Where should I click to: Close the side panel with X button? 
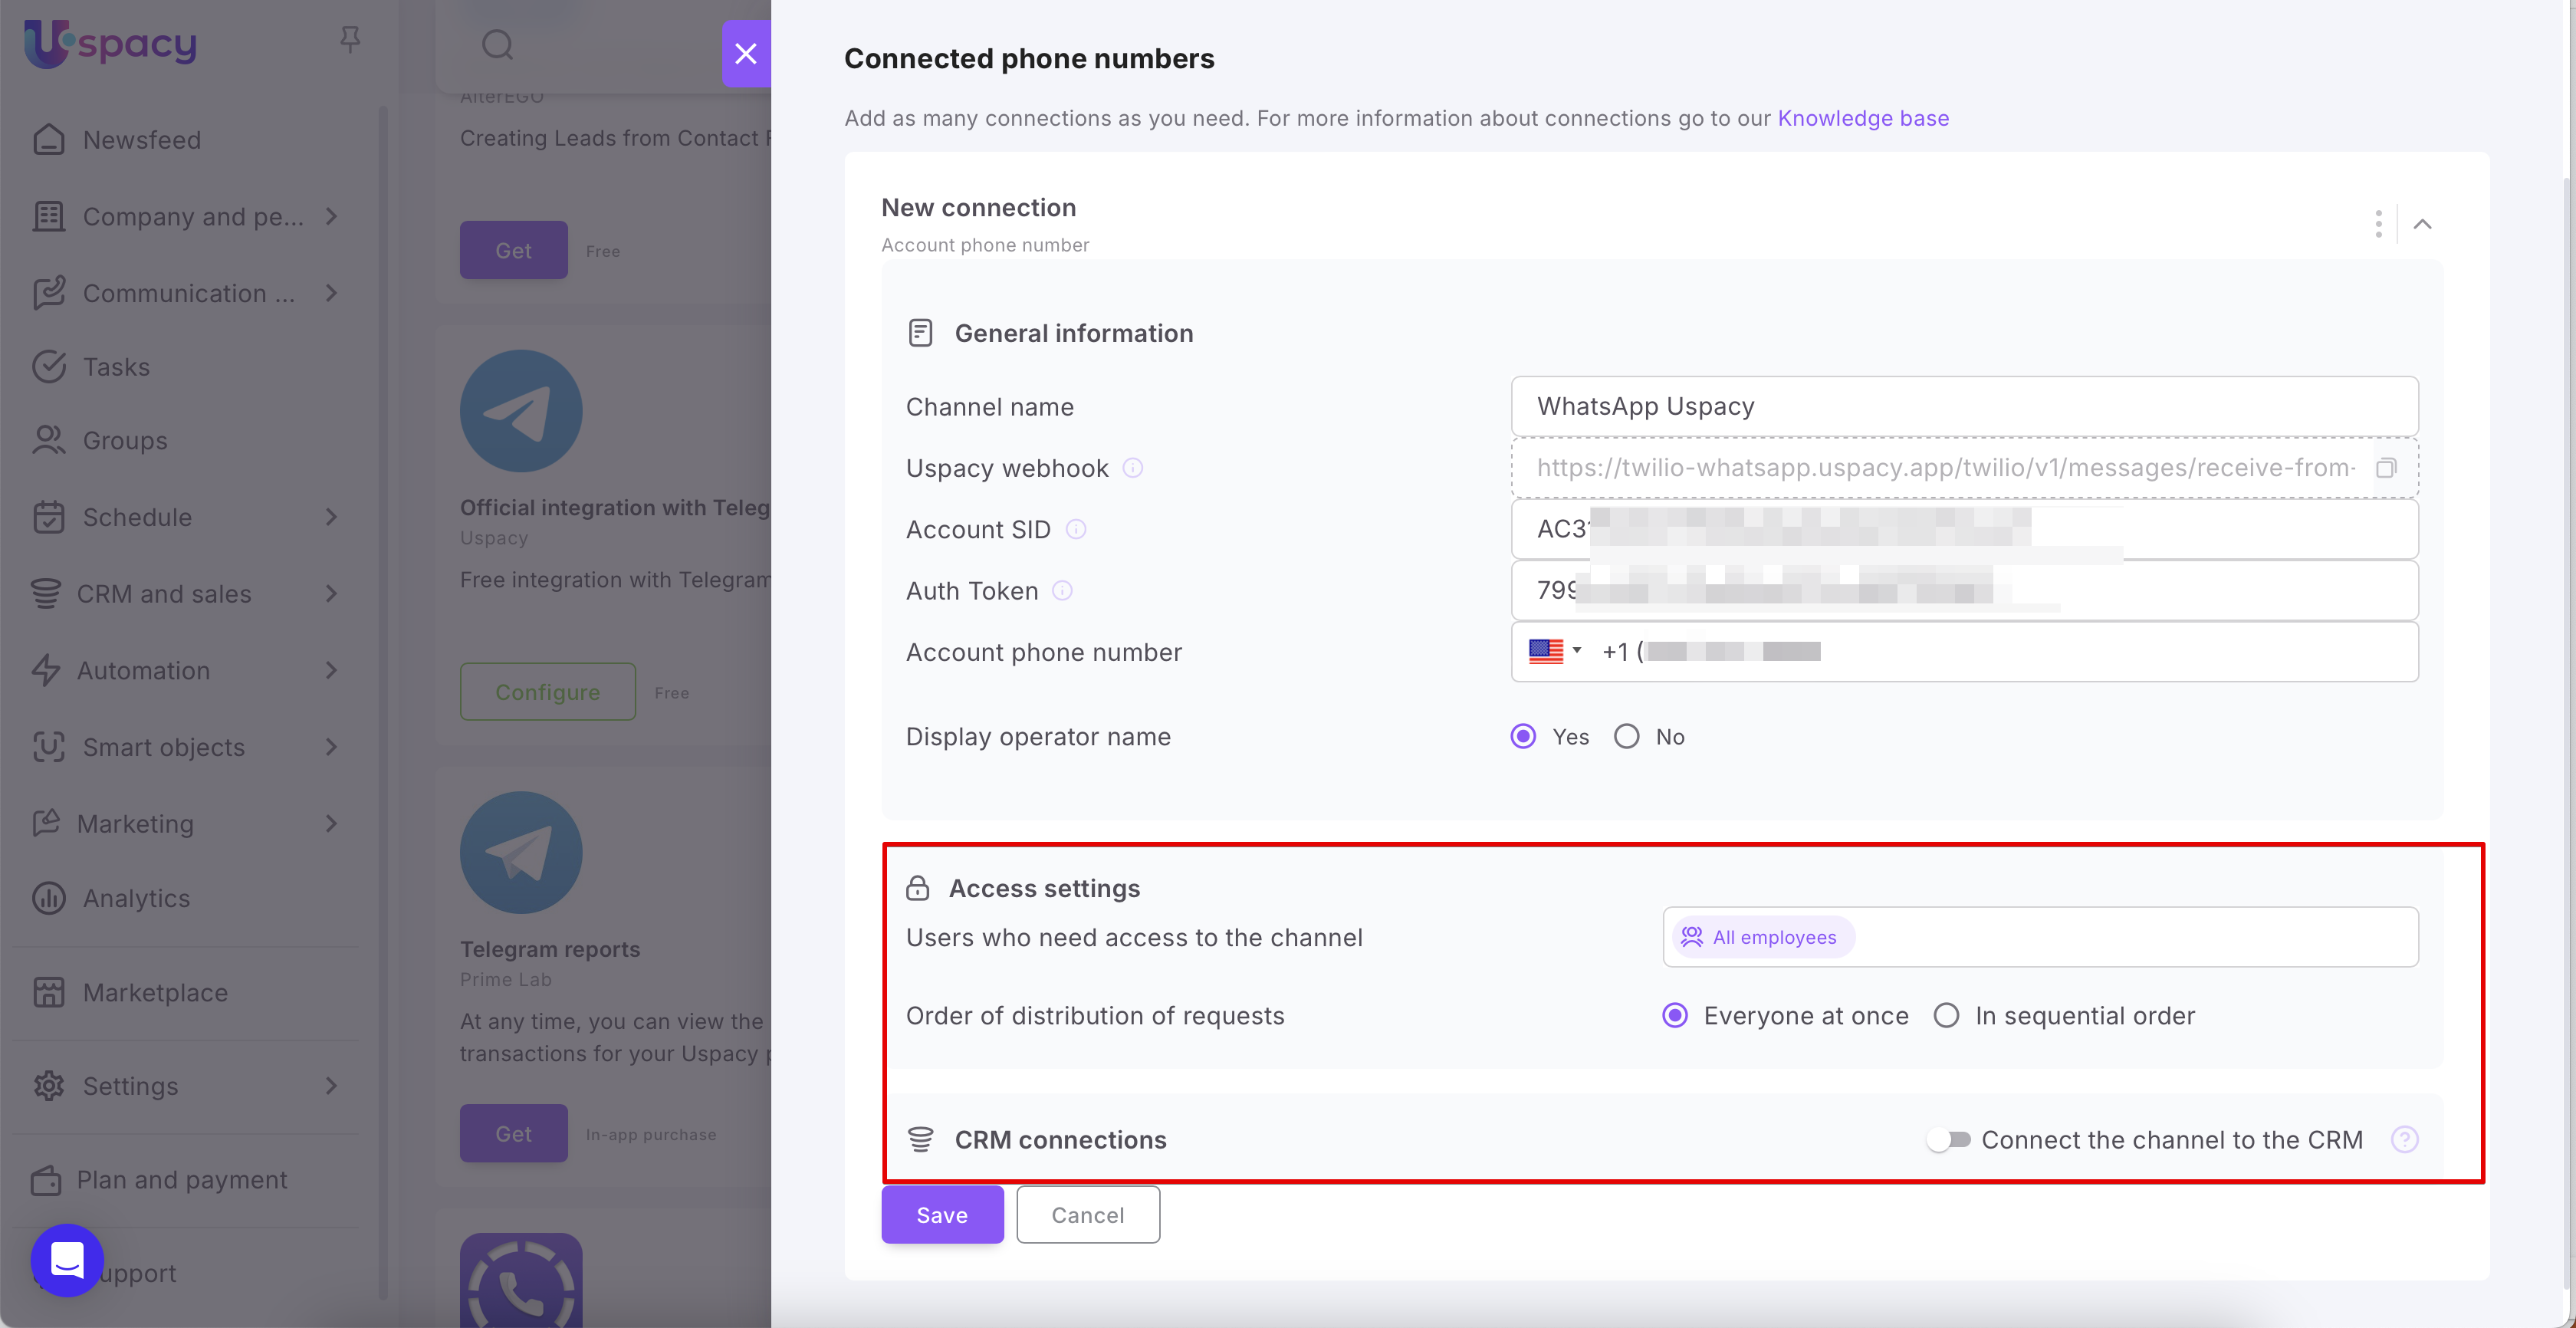(x=746, y=53)
